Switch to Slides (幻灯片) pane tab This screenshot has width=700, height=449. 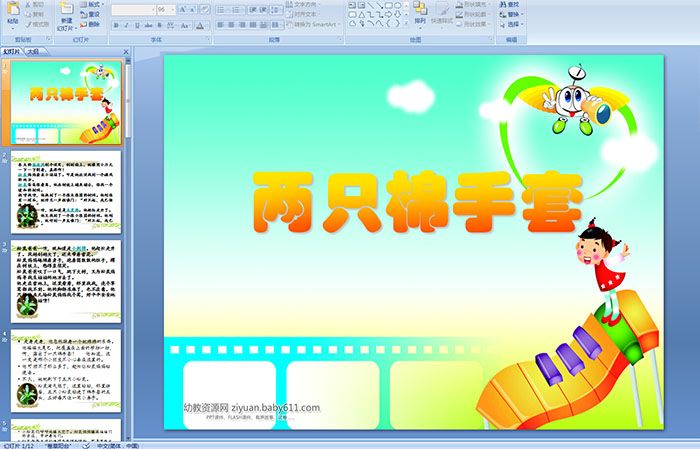[12, 52]
